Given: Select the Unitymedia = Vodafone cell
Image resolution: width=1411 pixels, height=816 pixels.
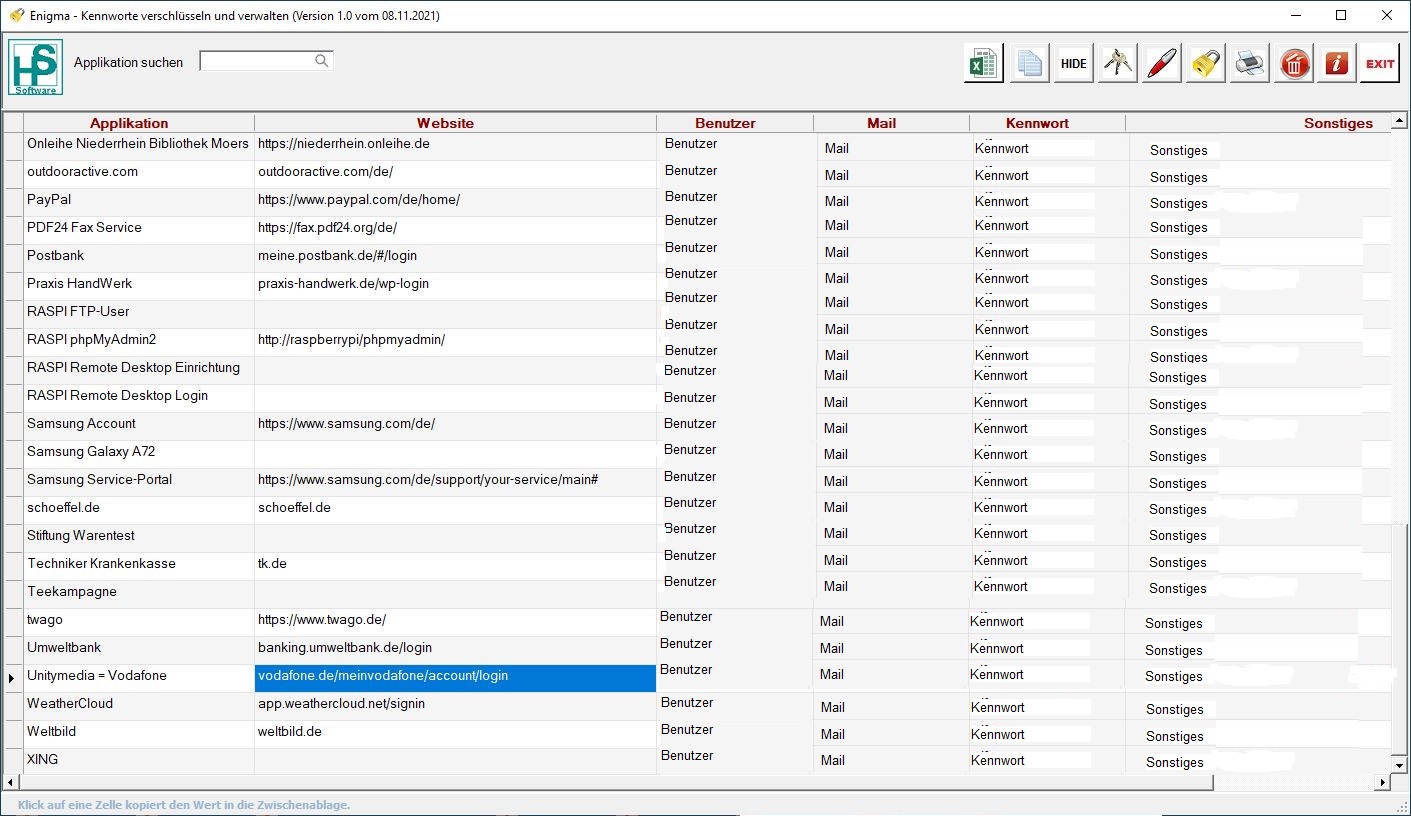Looking at the screenshot, I should point(139,678).
